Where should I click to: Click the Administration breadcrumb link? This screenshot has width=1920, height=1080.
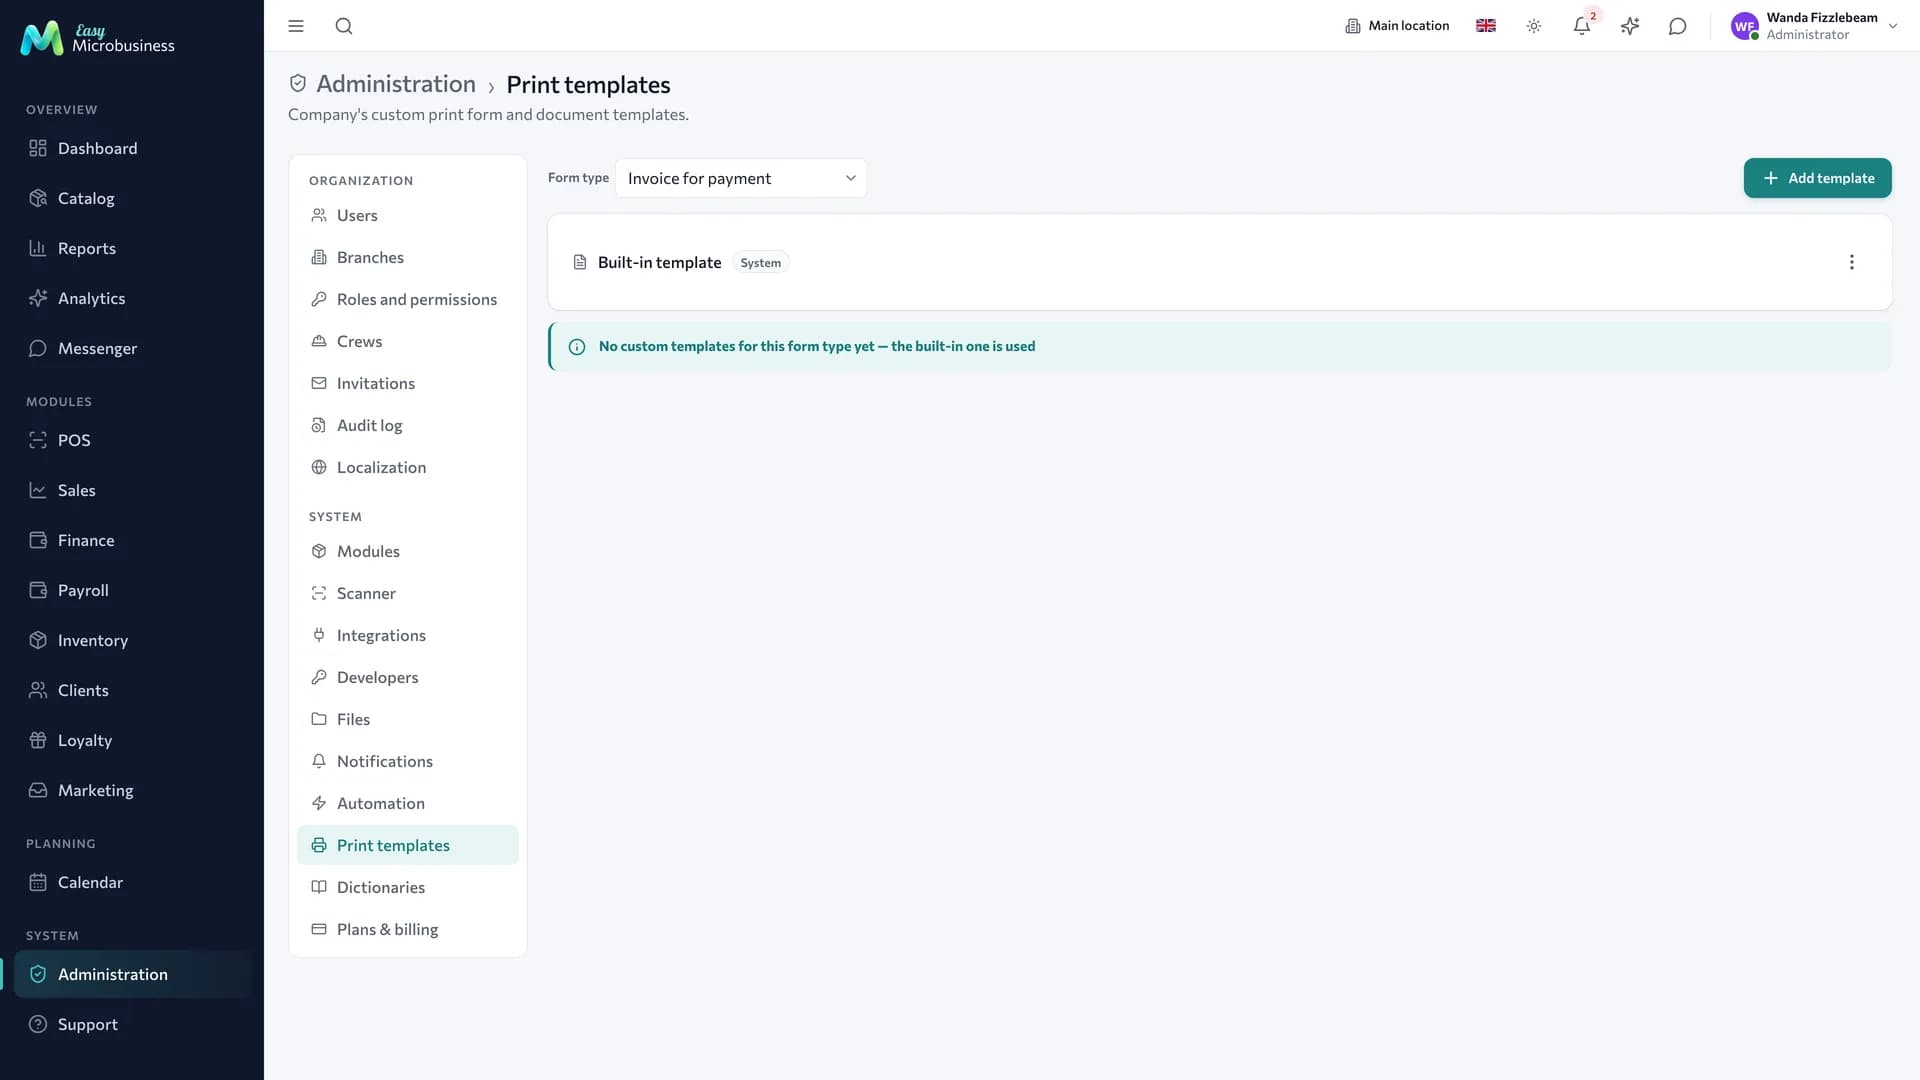[396, 84]
